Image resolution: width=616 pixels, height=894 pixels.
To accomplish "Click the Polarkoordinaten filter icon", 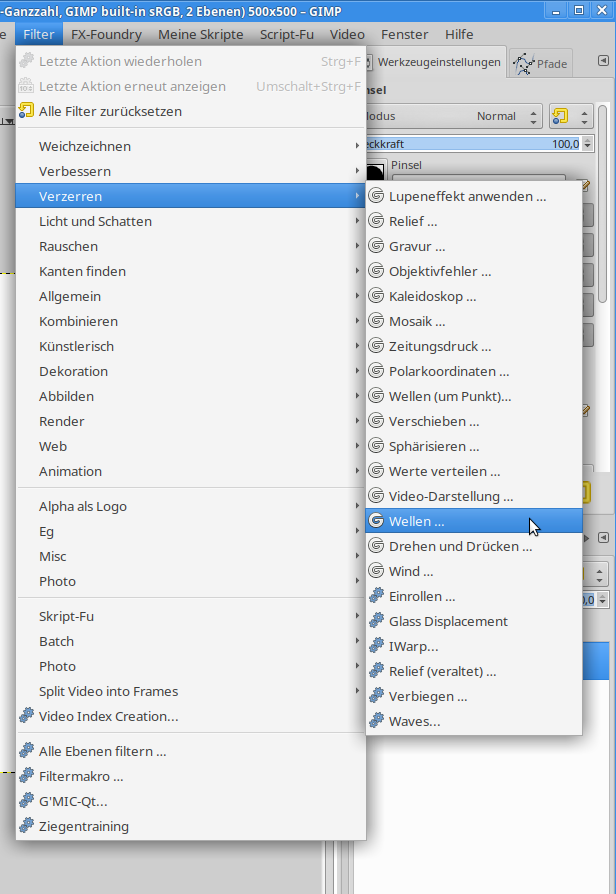I will pyautogui.click(x=376, y=372).
